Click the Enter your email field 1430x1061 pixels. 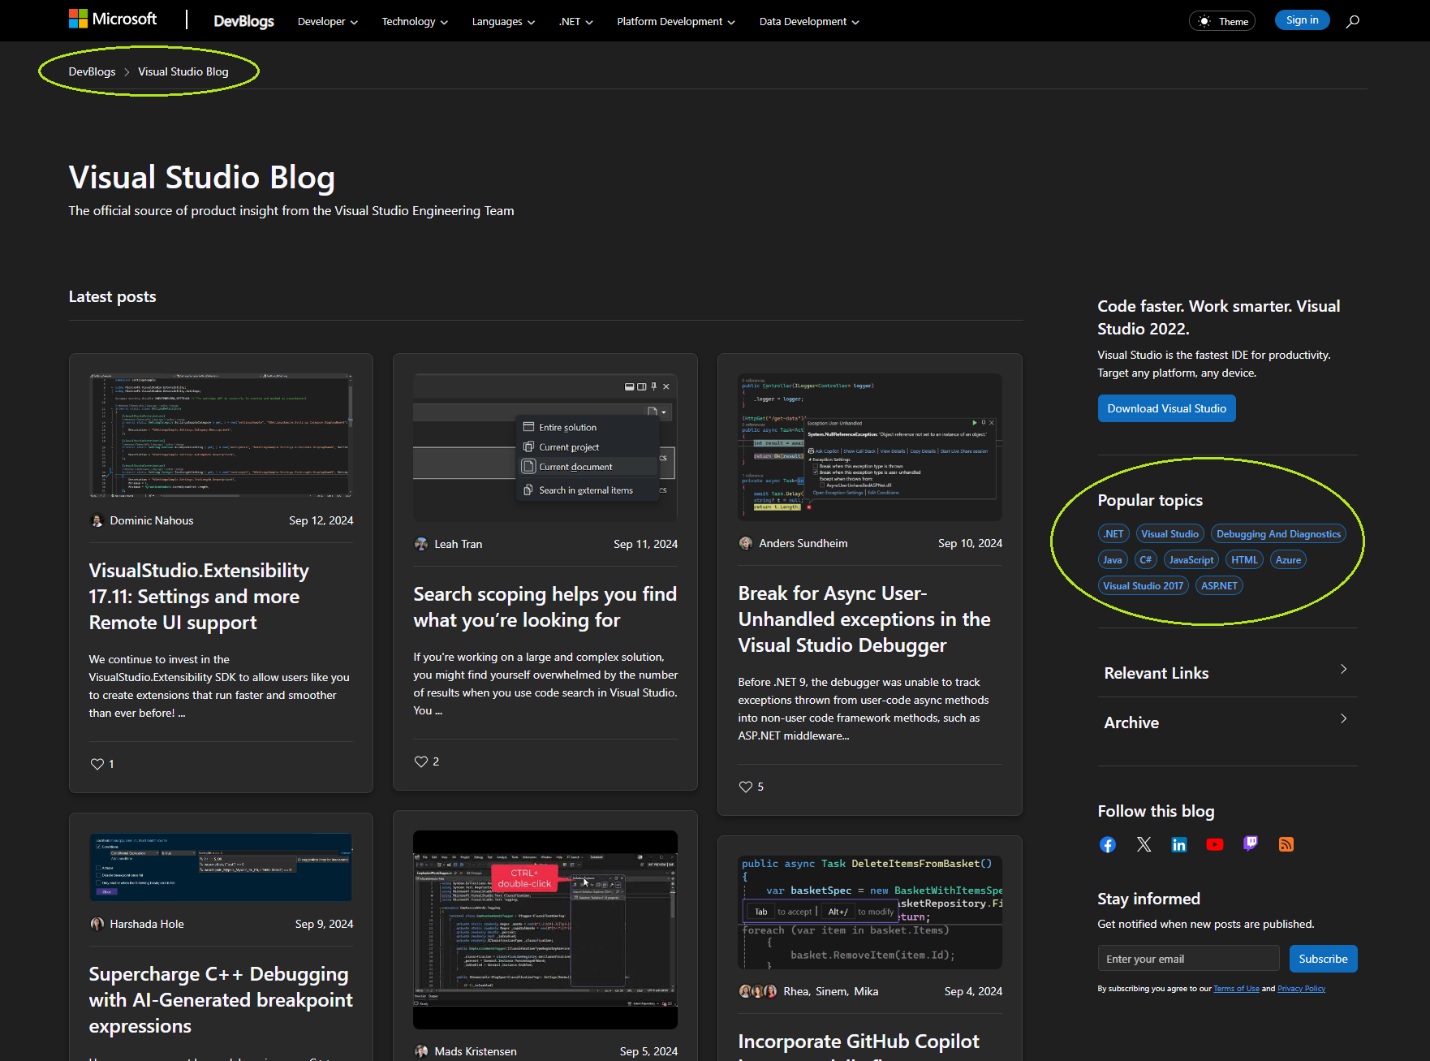click(1188, 958)
